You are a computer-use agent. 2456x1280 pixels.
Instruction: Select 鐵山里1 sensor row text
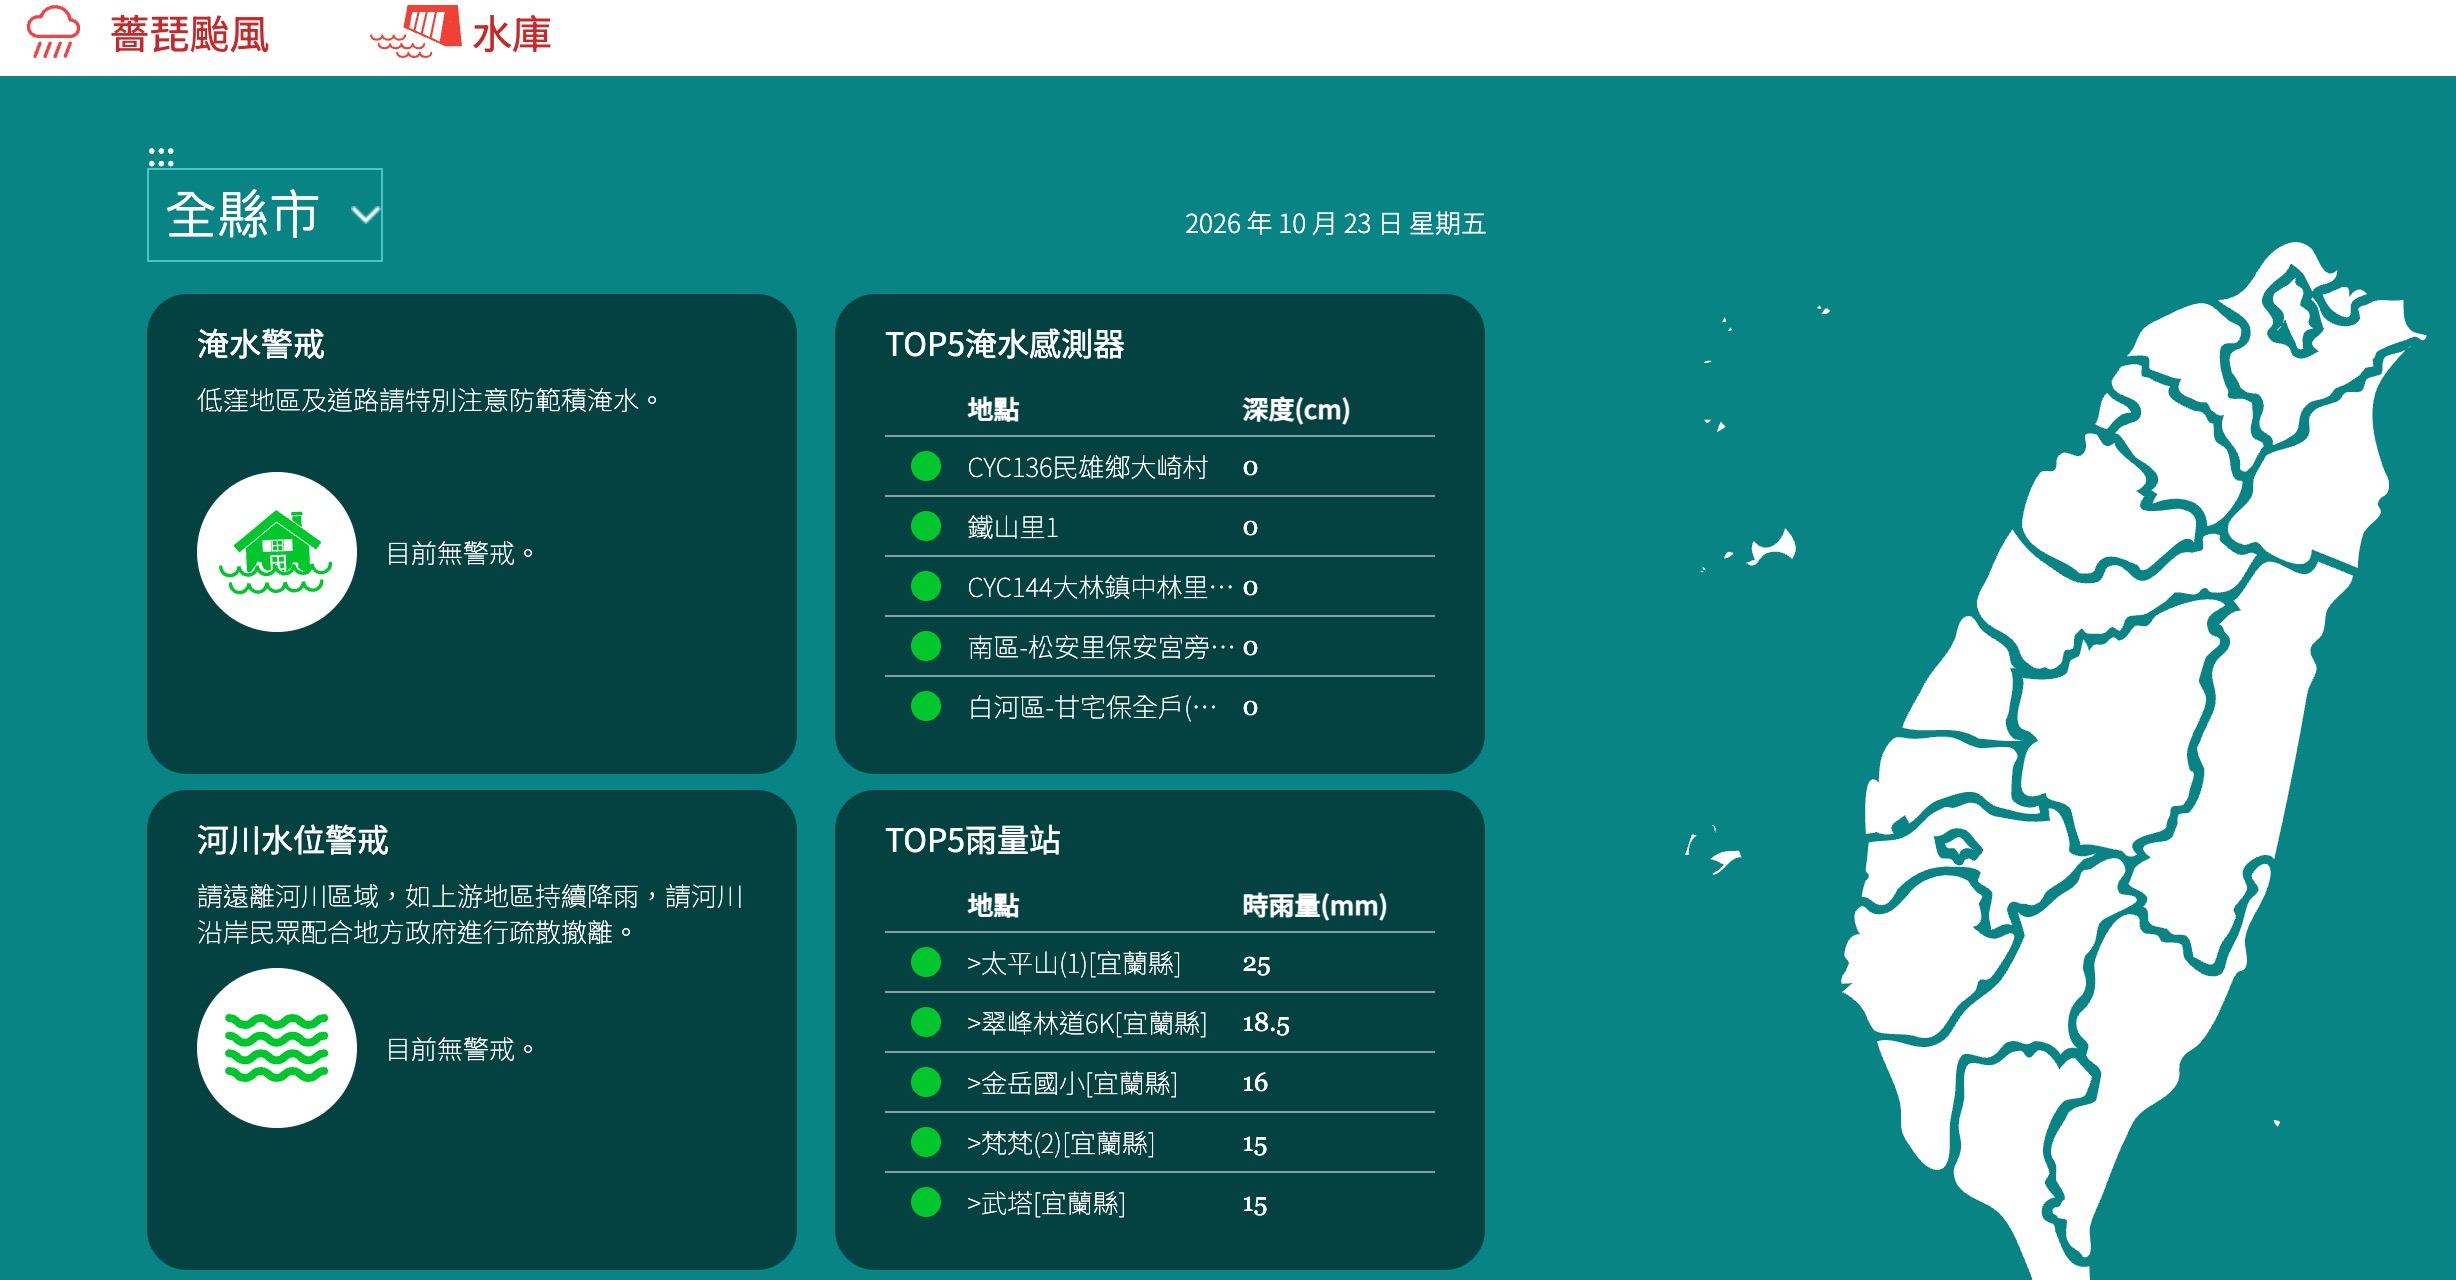click(x=1012, y=527)
